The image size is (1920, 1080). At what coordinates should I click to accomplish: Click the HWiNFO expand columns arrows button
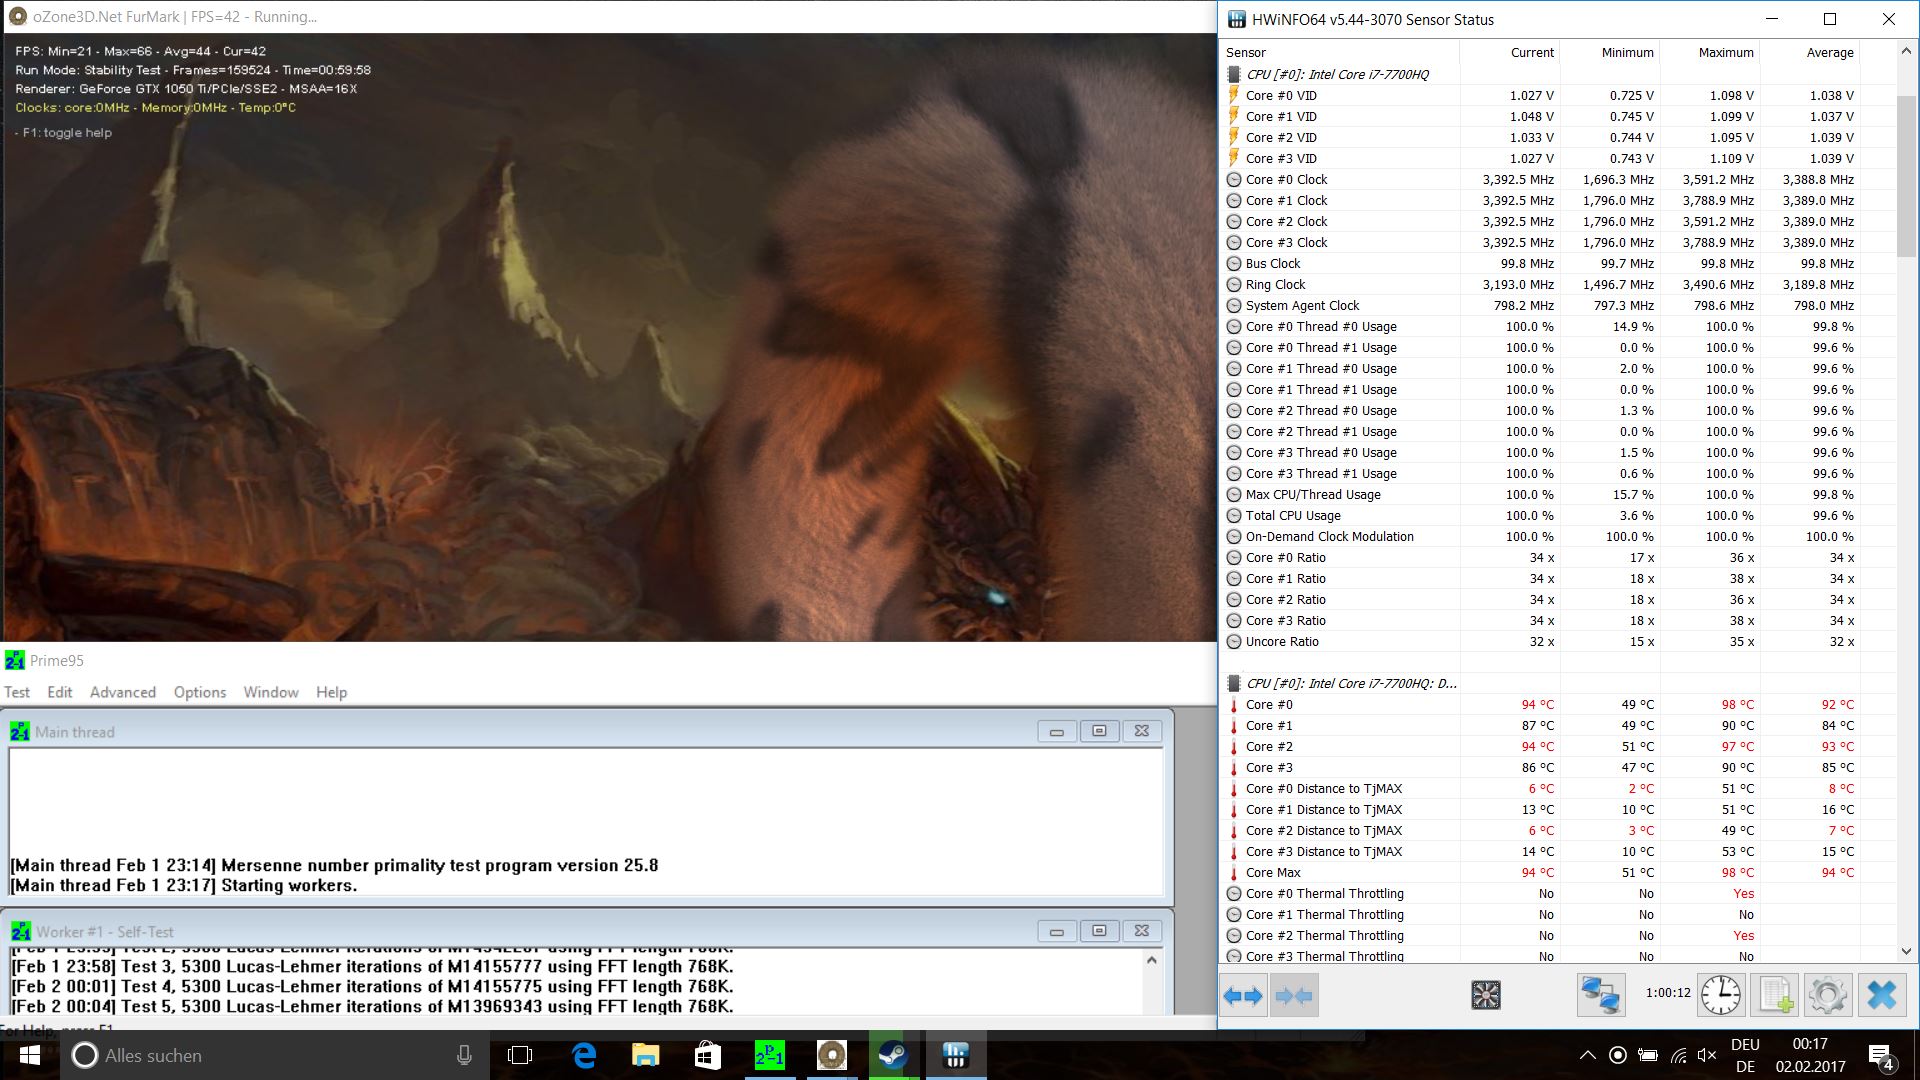pyautogui.click(x=1243, y=996)
